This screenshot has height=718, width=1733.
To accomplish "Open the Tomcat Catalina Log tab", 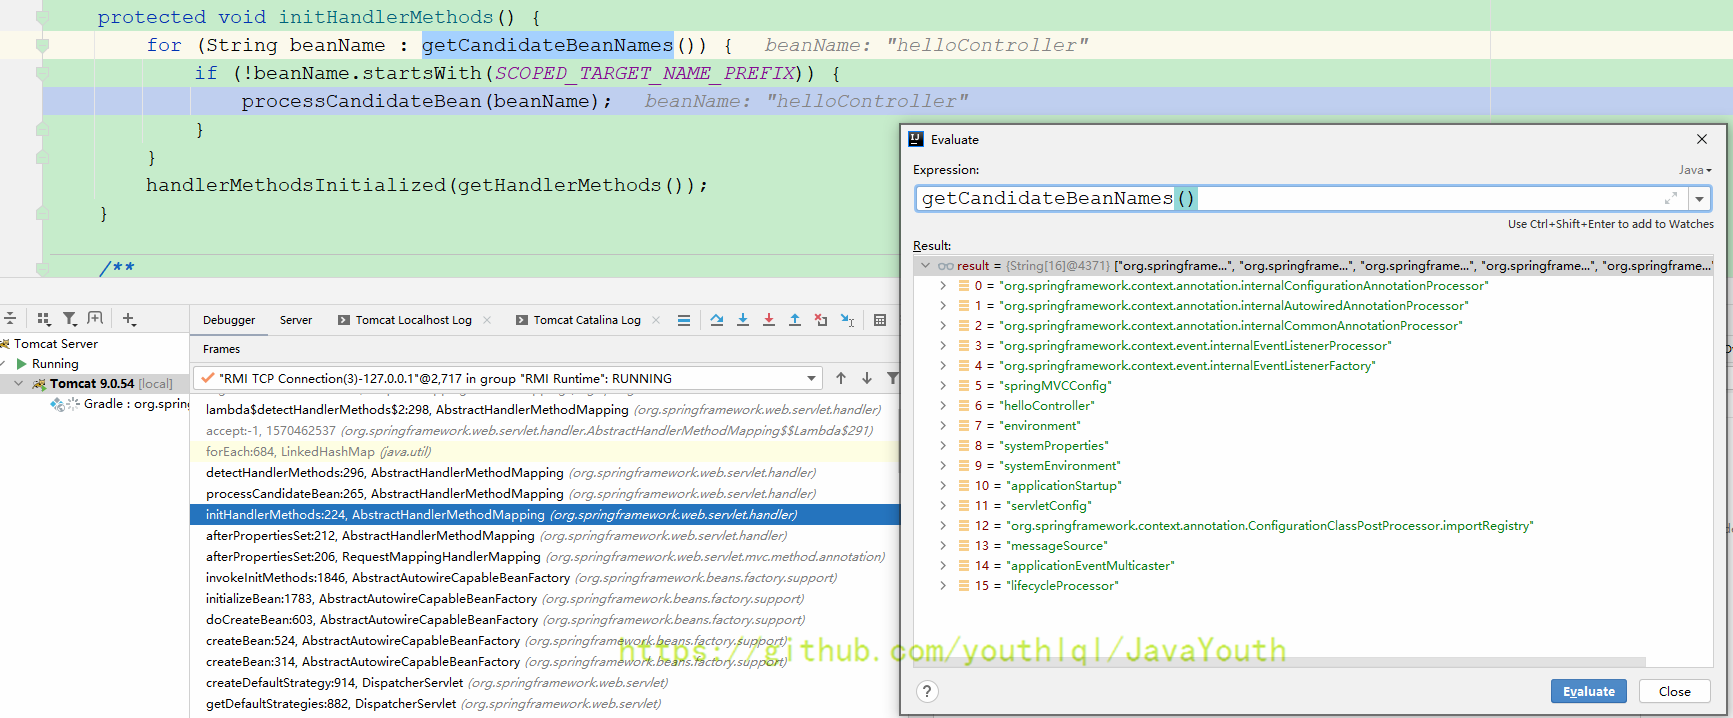I will coord(586,320).
